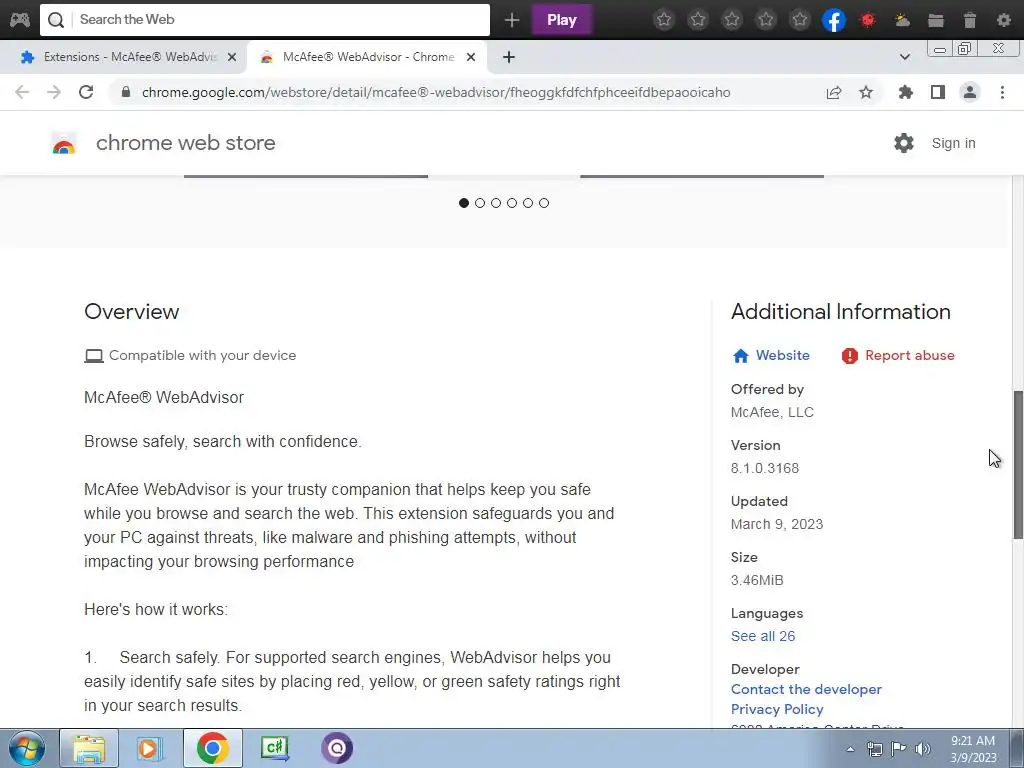Go forward to next page
The image size is (1024, 768).
[54, 93]
